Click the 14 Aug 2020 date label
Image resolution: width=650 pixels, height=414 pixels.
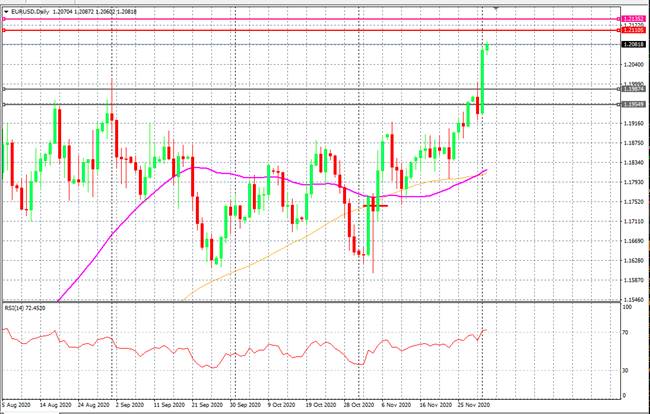click(55, 404)
